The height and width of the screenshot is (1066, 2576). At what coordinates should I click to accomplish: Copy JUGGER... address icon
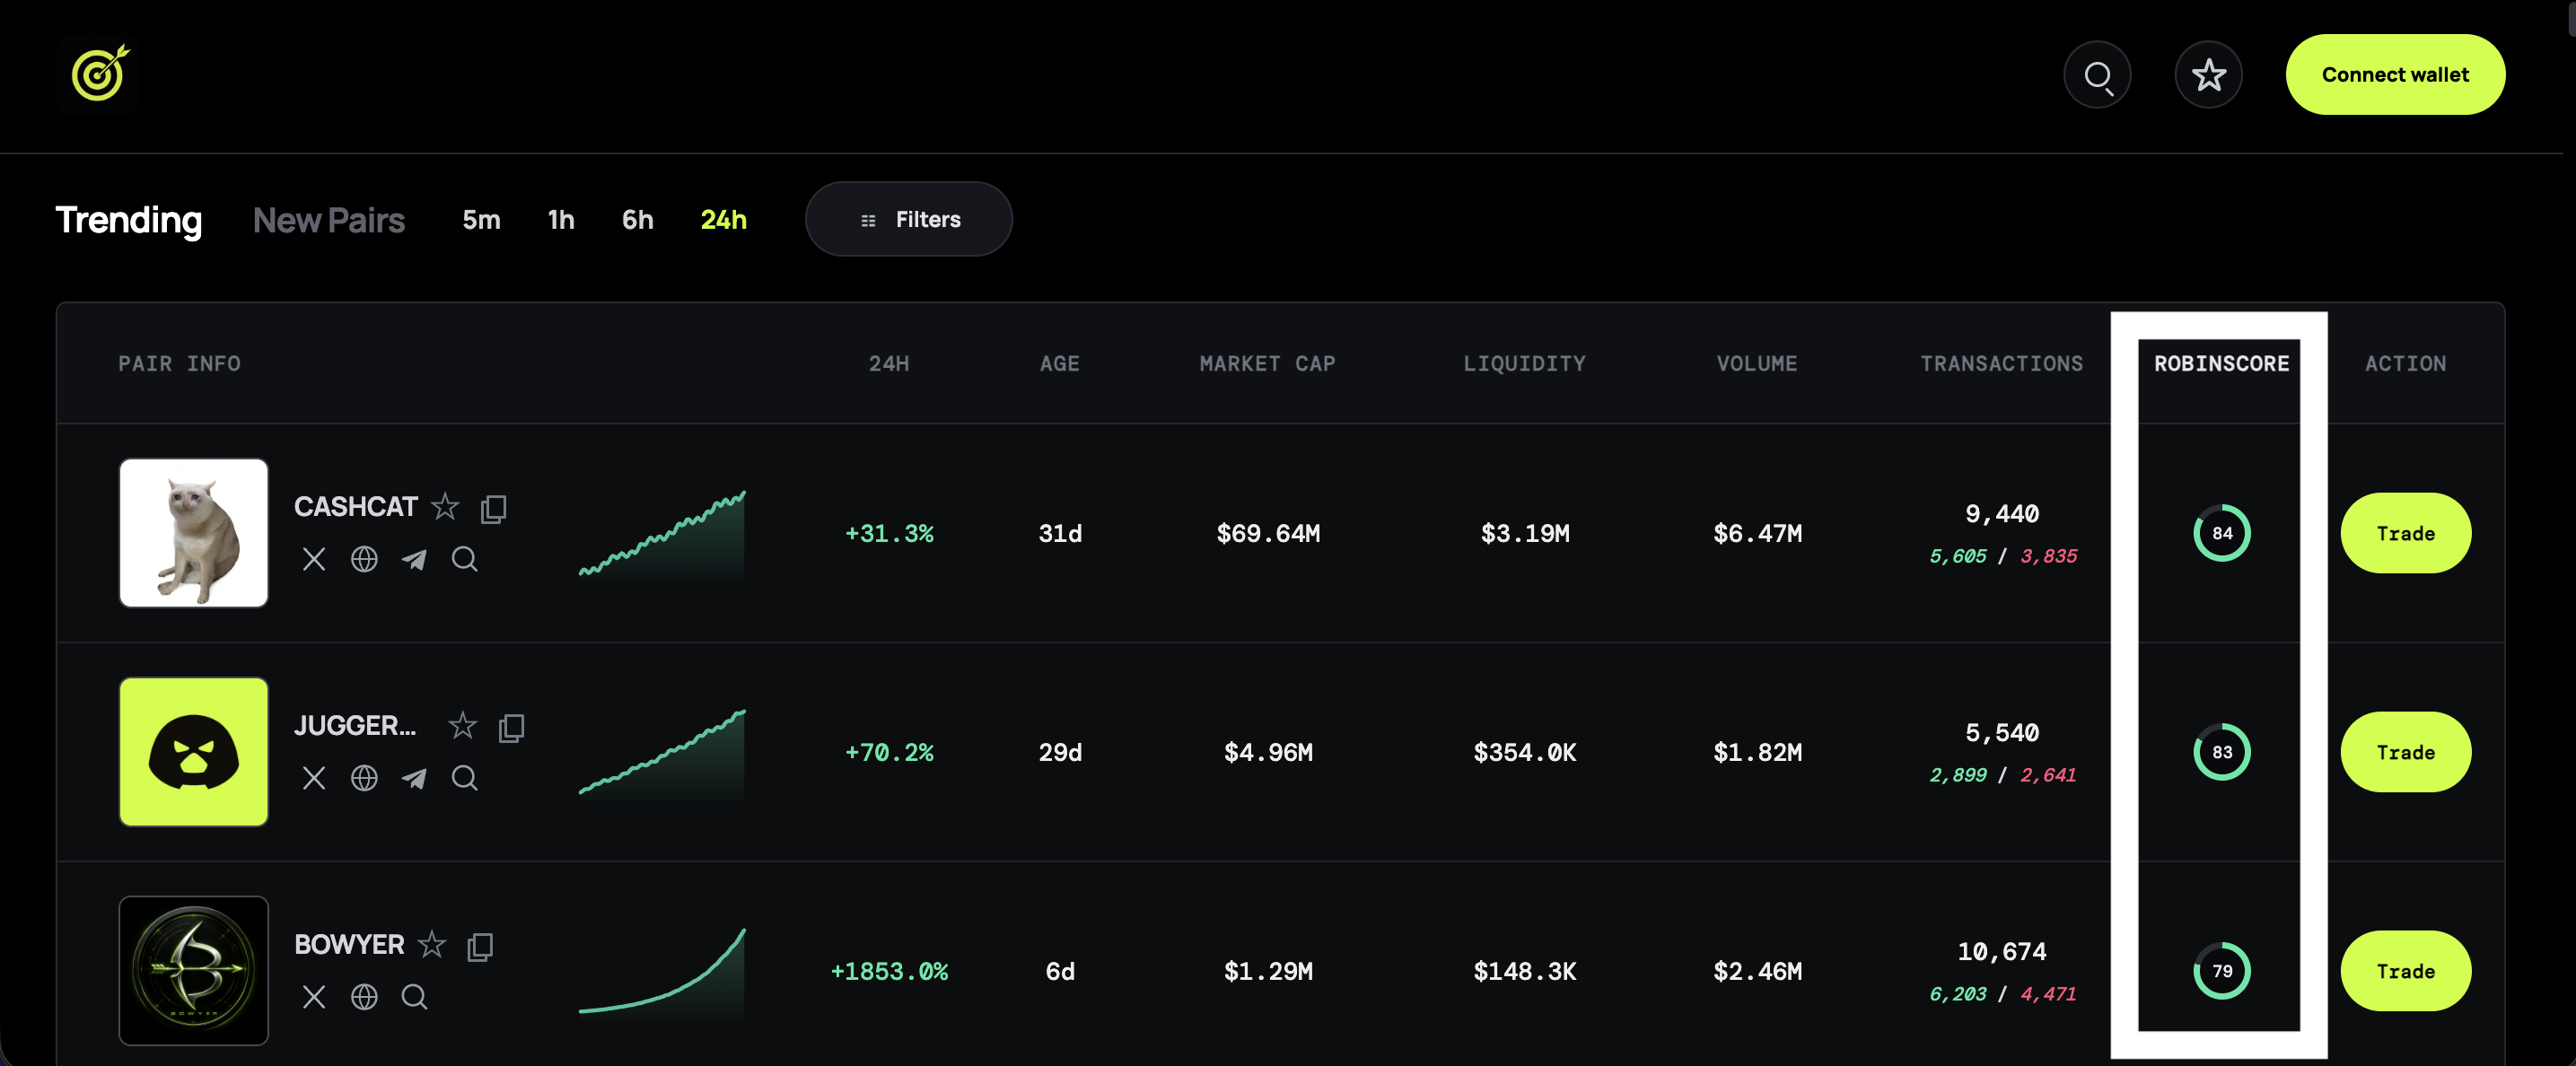511,727
